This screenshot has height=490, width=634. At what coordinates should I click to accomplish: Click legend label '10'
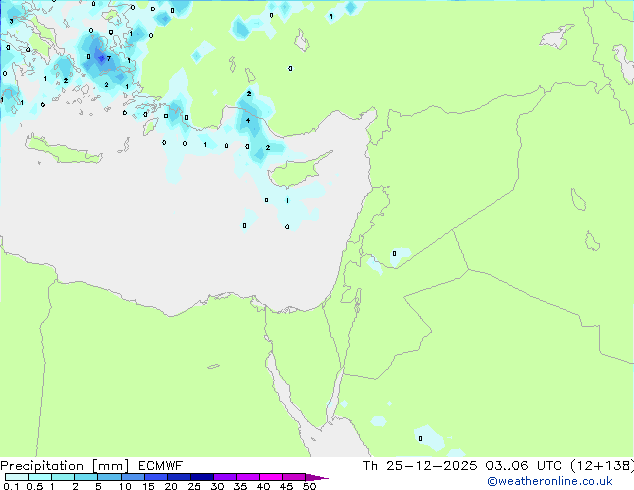[125, 486]
